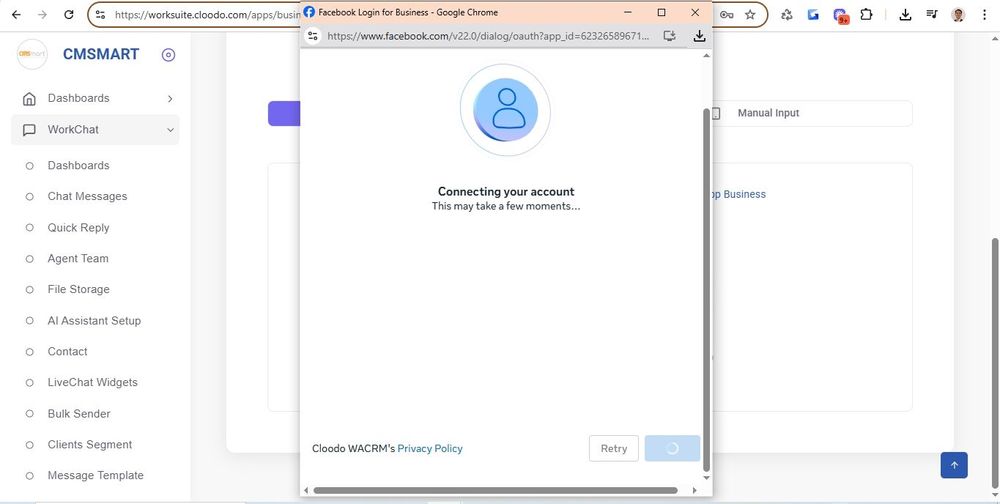Click the site info icon in Facebook popup

point(313,36)
